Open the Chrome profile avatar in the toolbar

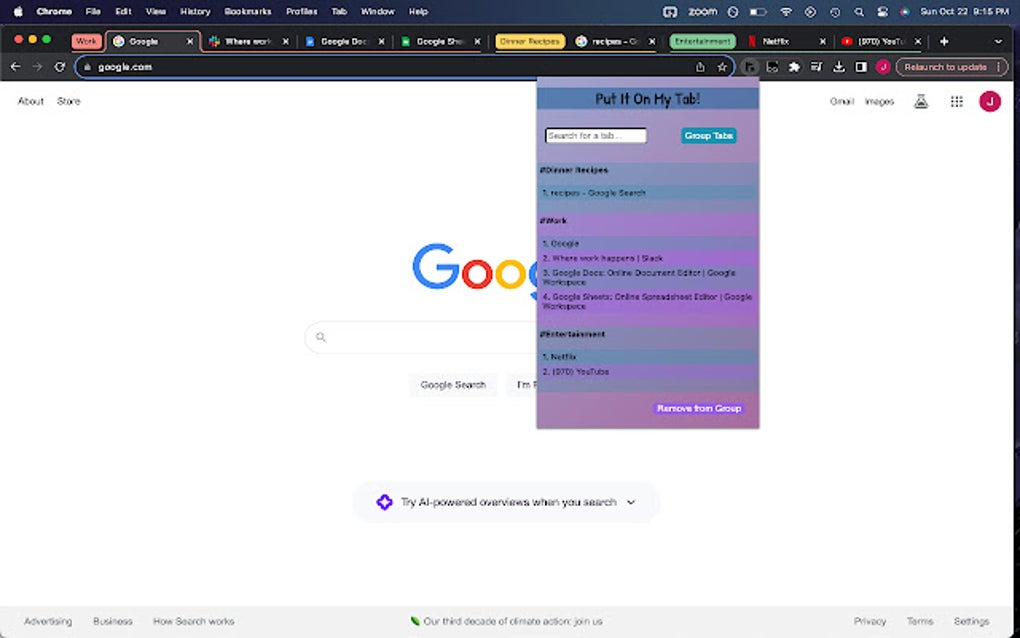pos(883,67)
